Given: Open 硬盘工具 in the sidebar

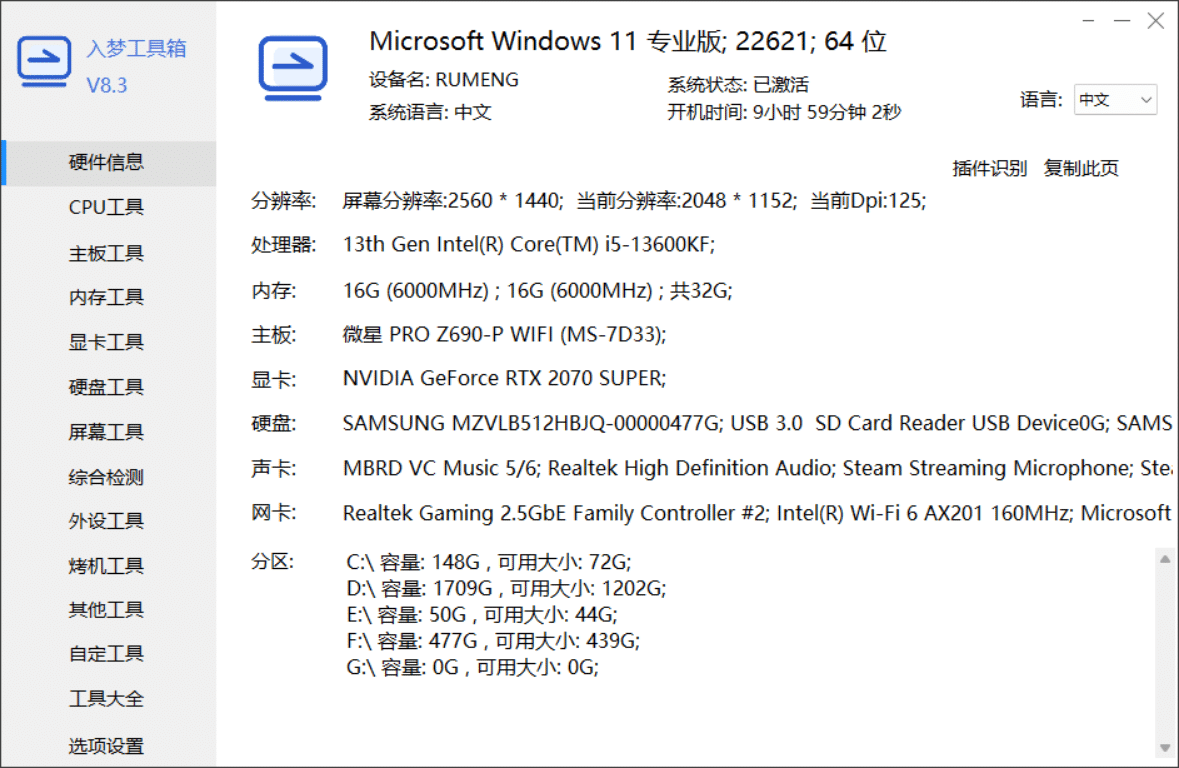Looking at the screenshot, I should (x=107, y=387).
